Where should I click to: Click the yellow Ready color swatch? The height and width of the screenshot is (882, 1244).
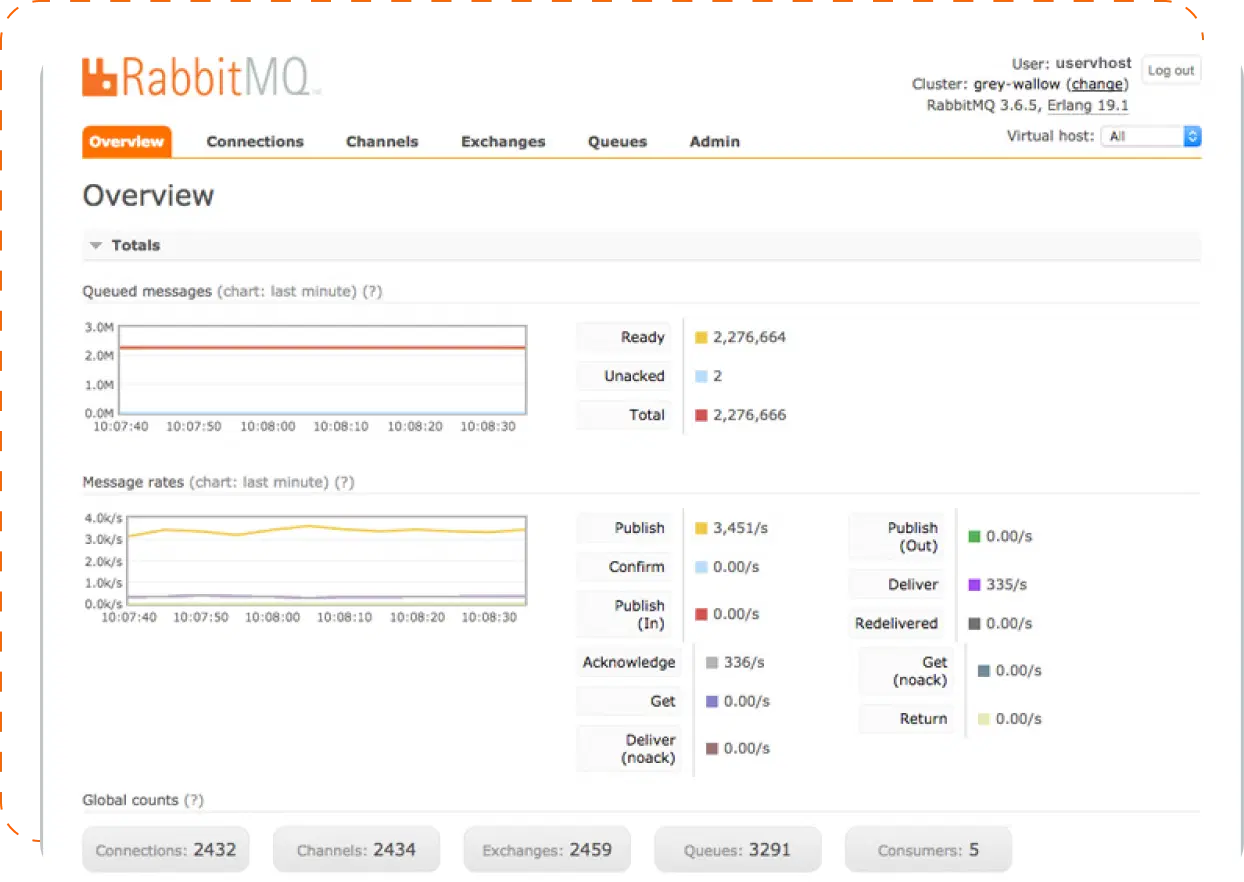pyautogui.click(x=701, y=338)
